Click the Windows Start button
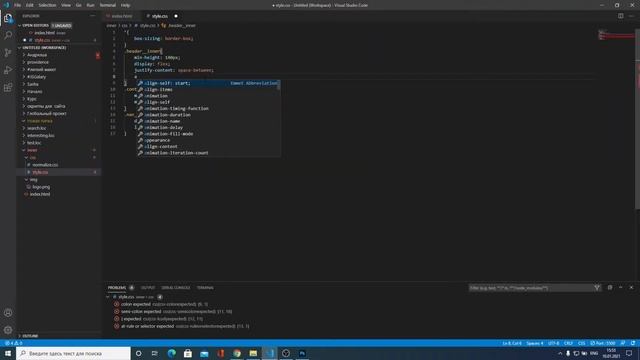The width and height of the screenshot is (640, 360). (x=8, y=353)
